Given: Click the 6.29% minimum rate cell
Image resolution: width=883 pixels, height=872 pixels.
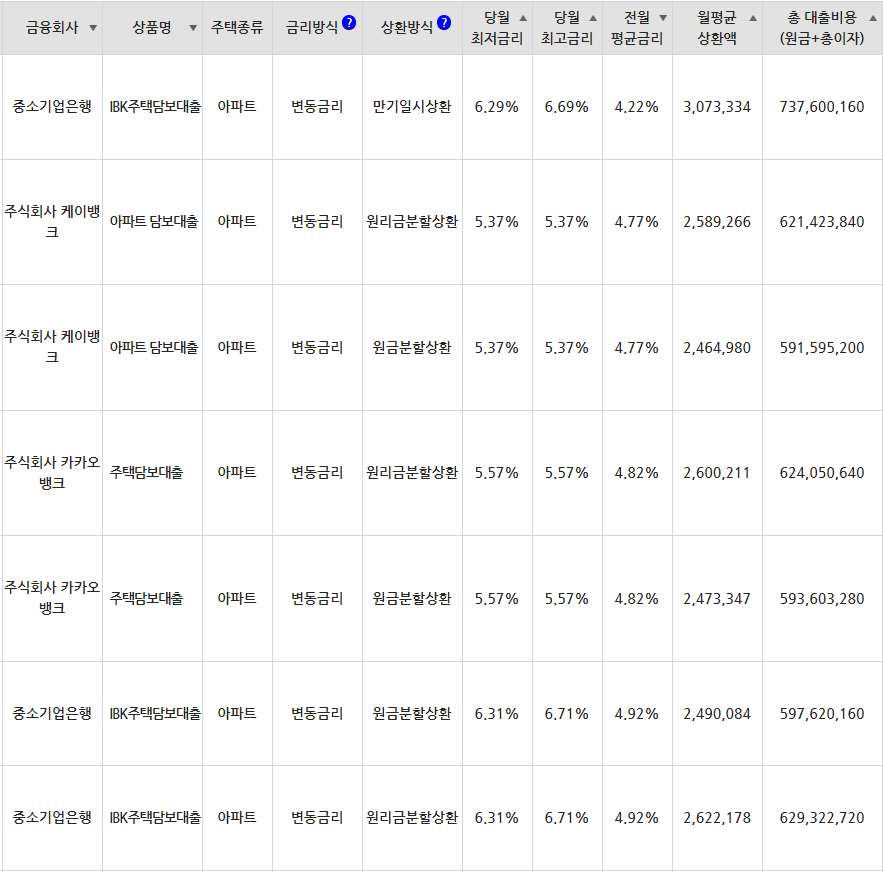Looking at the screenshot, I should [x=496, y=106].
